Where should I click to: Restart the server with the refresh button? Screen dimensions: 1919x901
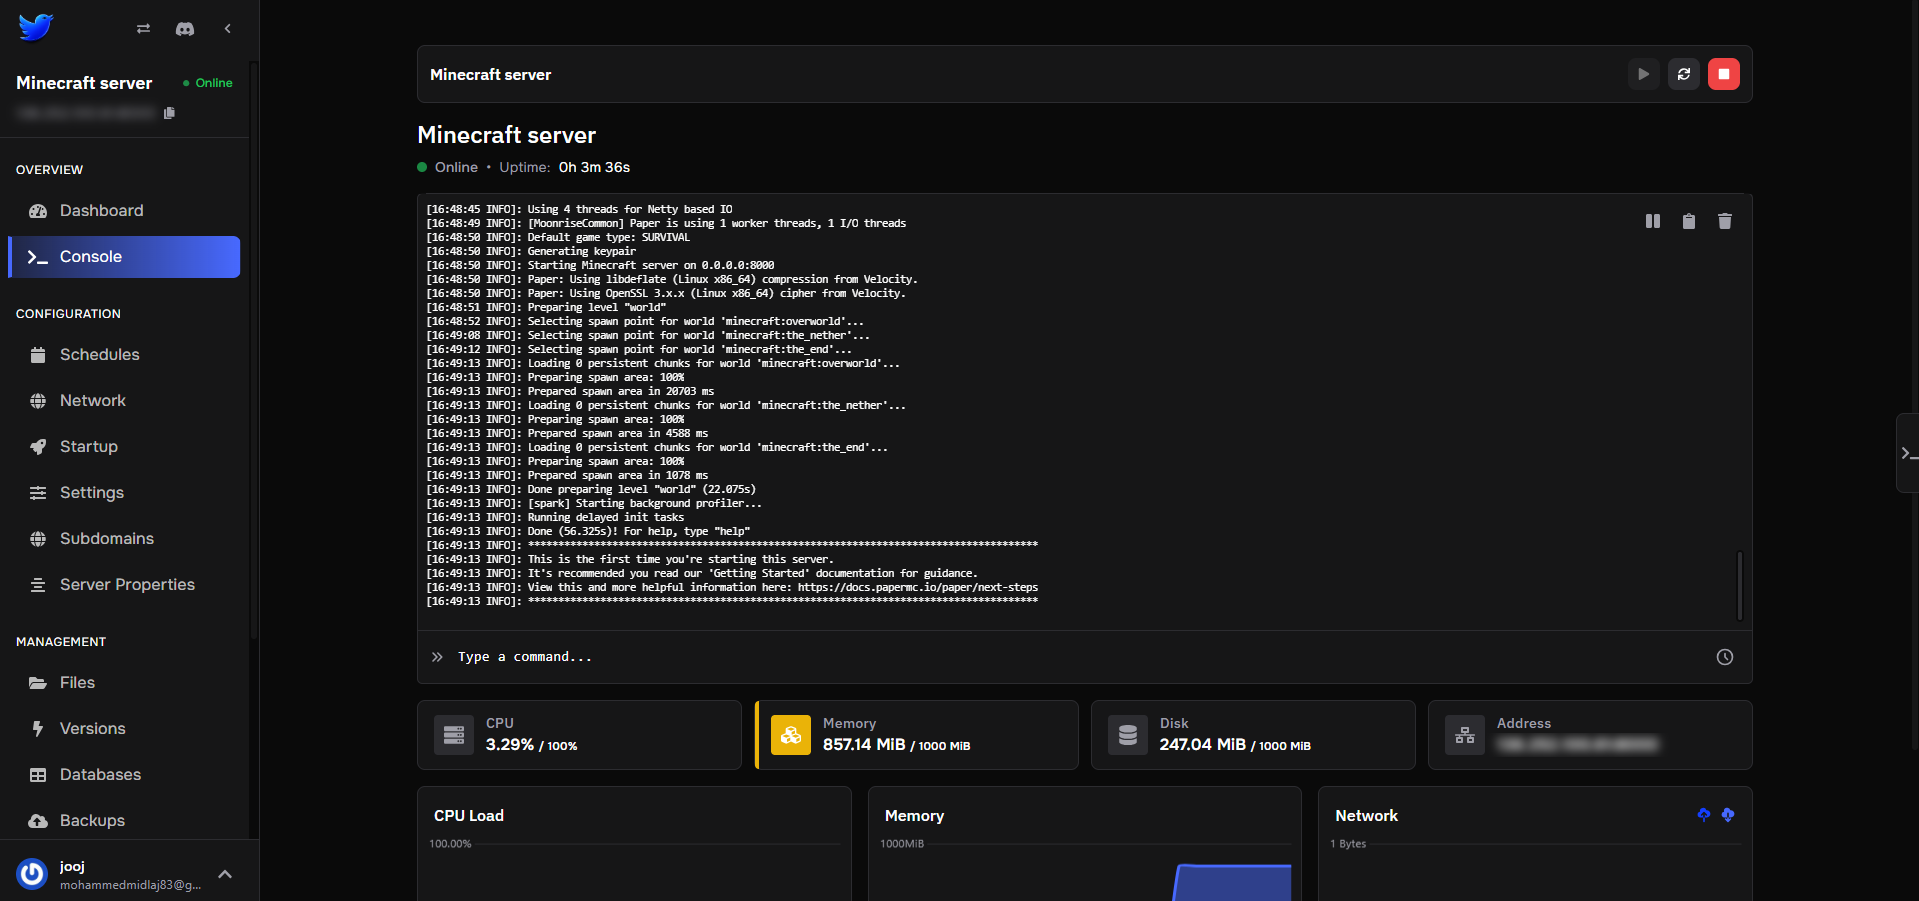coord(1684,74)
